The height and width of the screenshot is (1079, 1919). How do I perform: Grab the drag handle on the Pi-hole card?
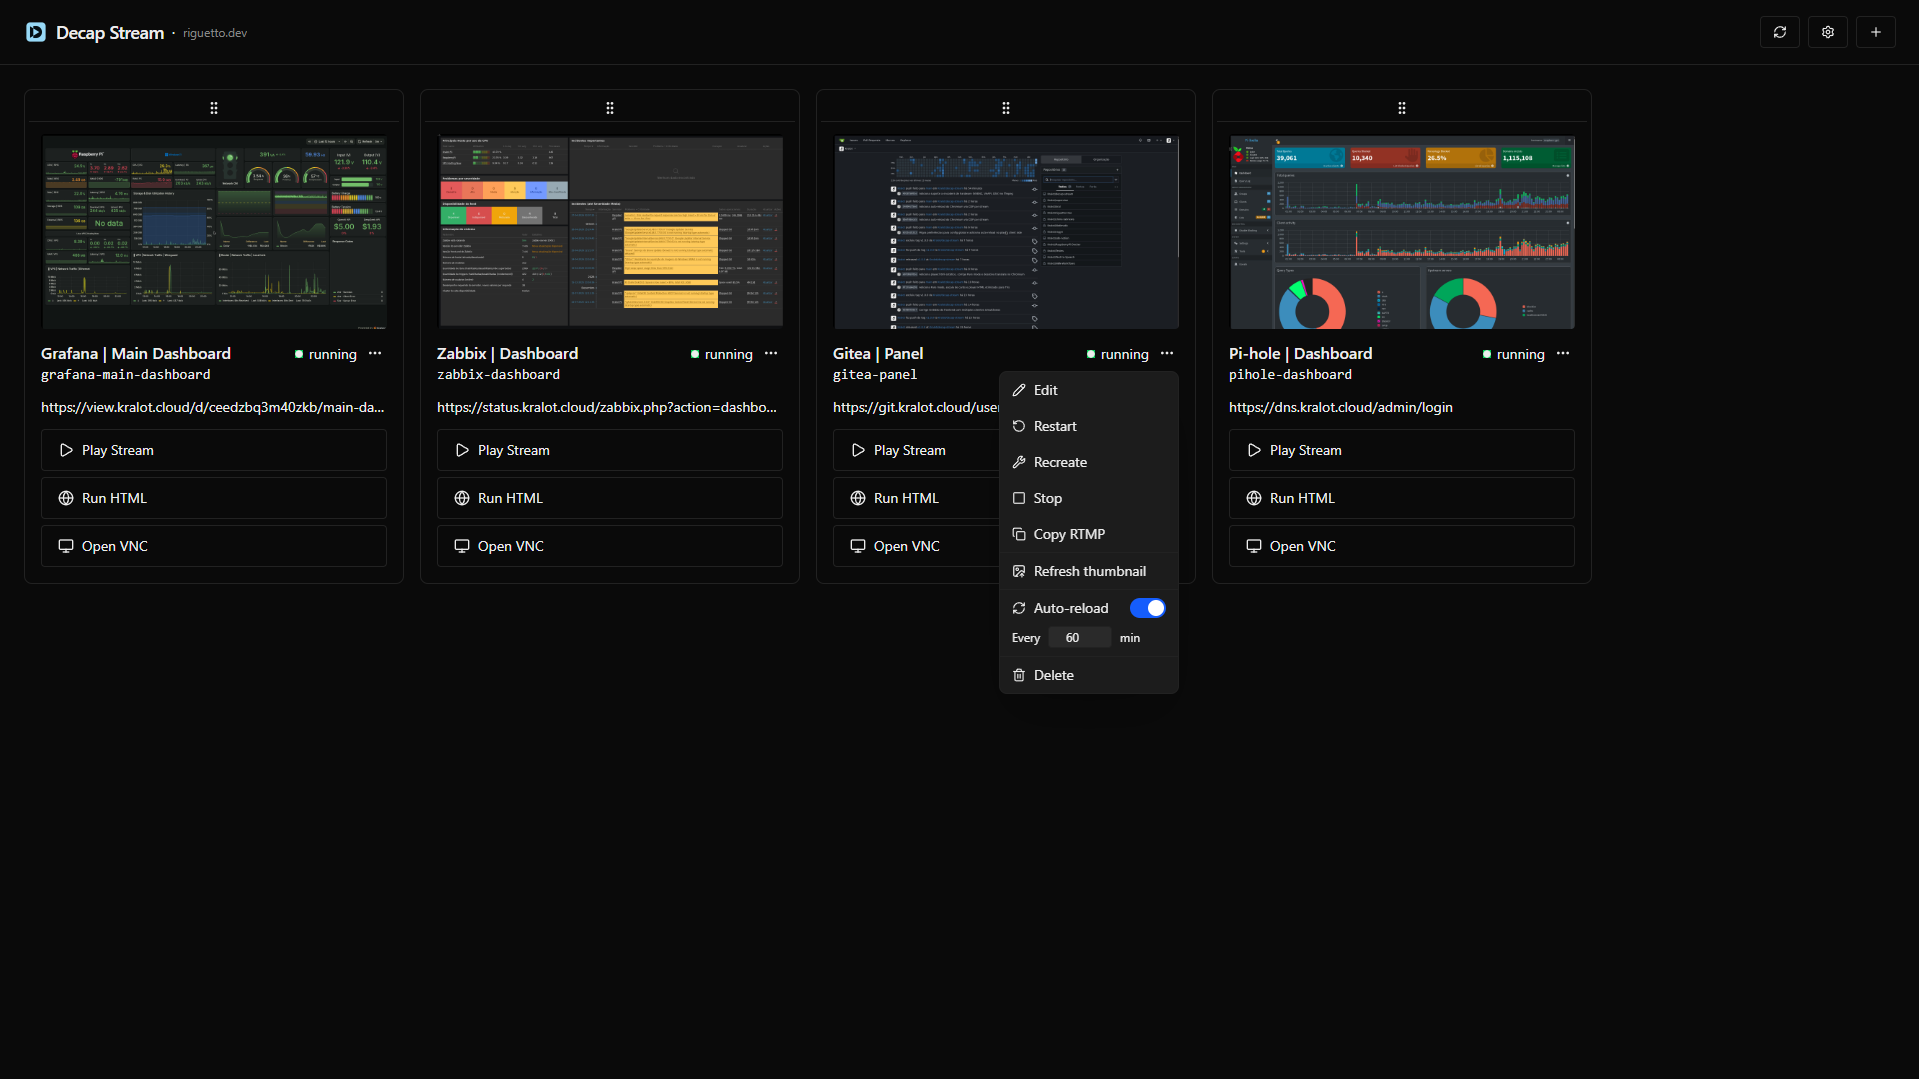coord(1402,107)
